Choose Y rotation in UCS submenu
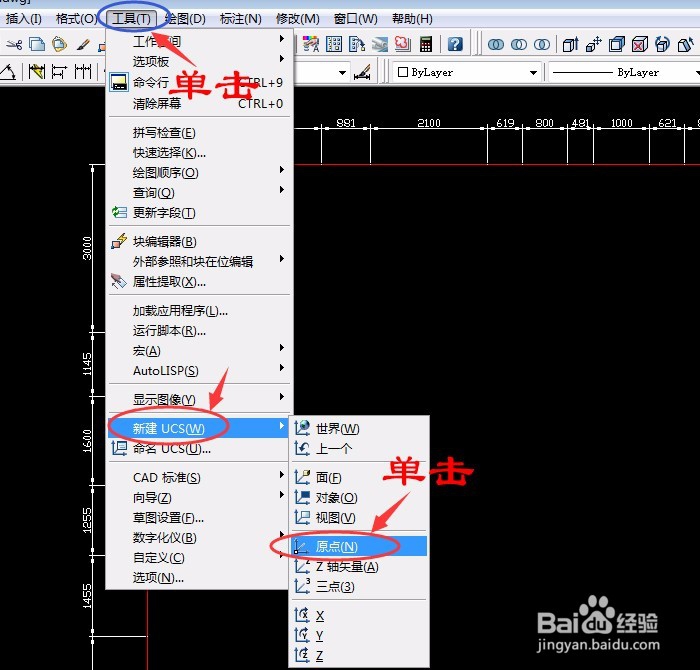 359,635
